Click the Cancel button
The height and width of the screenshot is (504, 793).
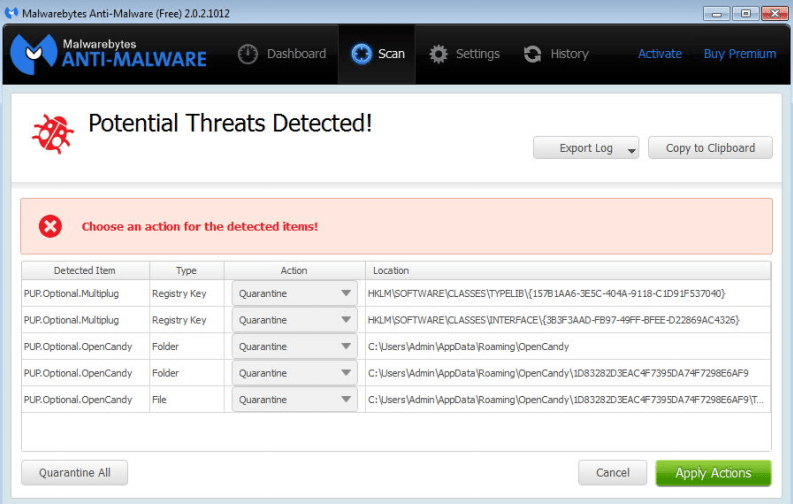pos(612,473)
